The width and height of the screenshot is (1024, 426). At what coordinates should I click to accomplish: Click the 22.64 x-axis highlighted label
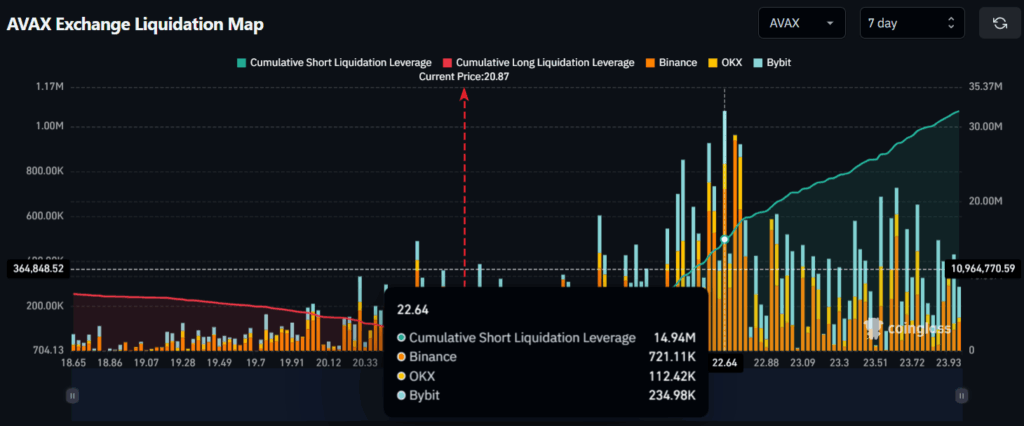point(726,363)
